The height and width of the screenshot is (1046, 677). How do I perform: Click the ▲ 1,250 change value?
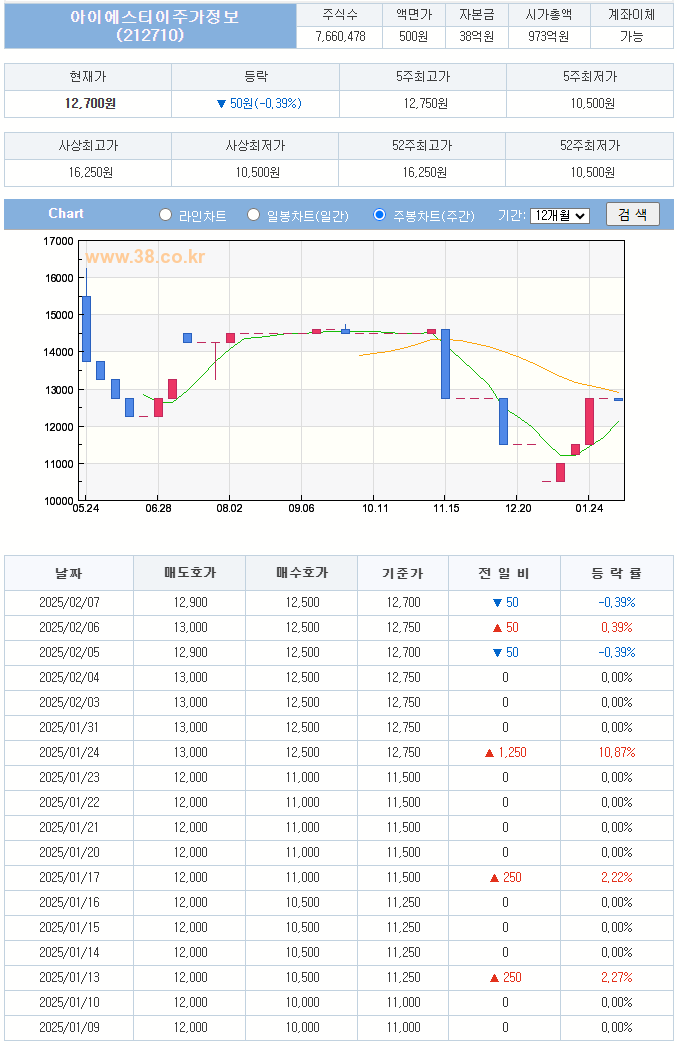pos(506,752)
